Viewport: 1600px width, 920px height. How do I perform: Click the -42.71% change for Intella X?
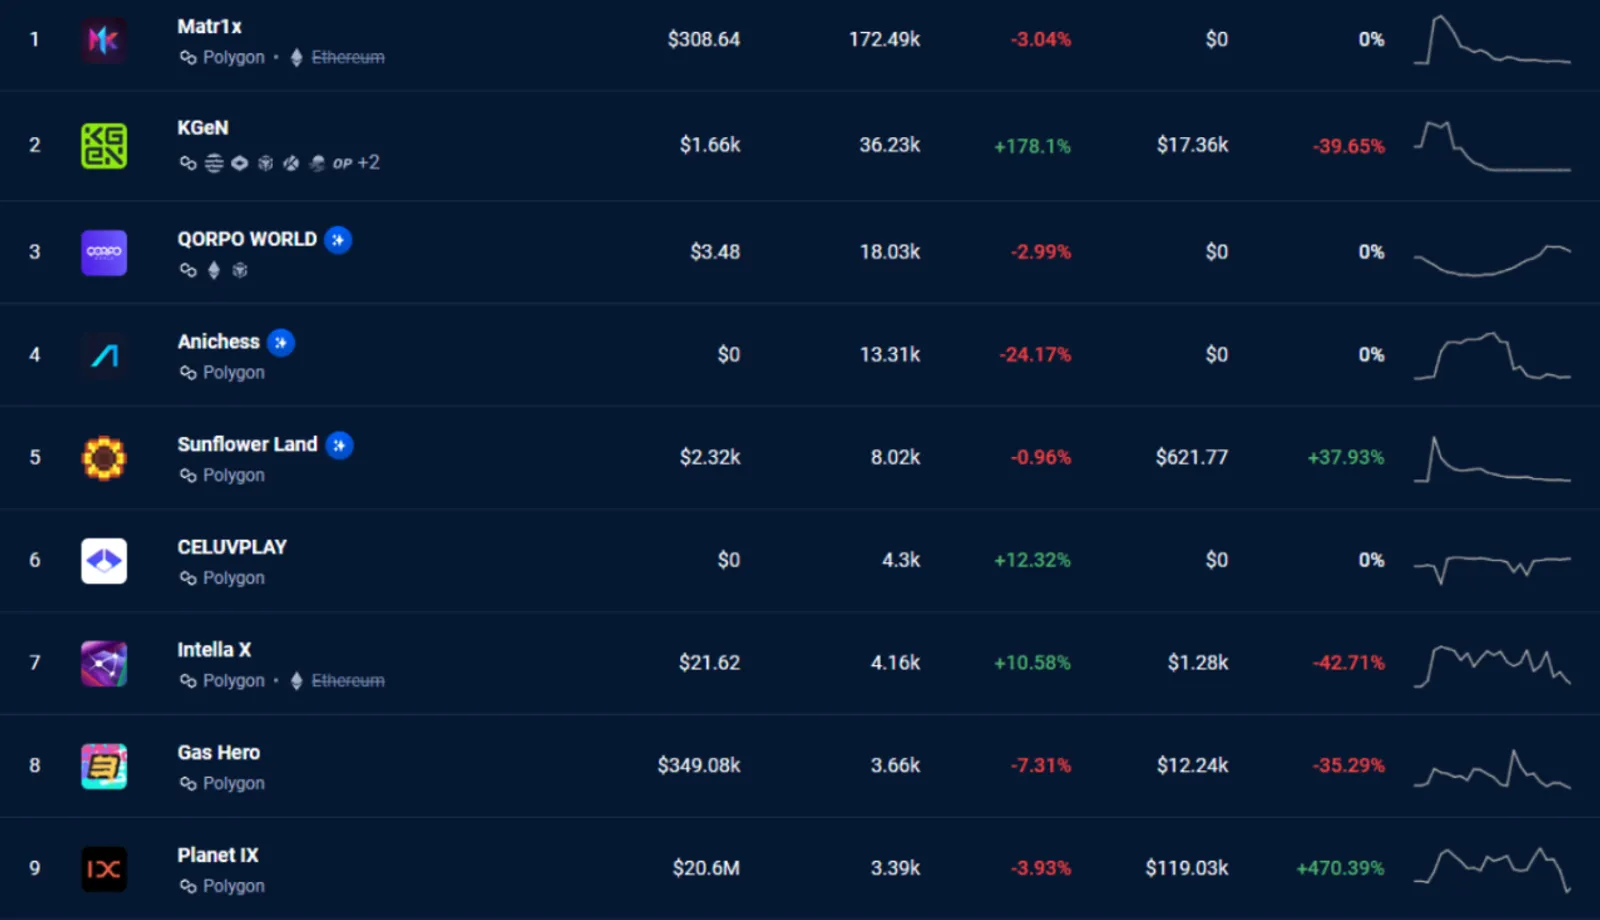click(1349, 663)
